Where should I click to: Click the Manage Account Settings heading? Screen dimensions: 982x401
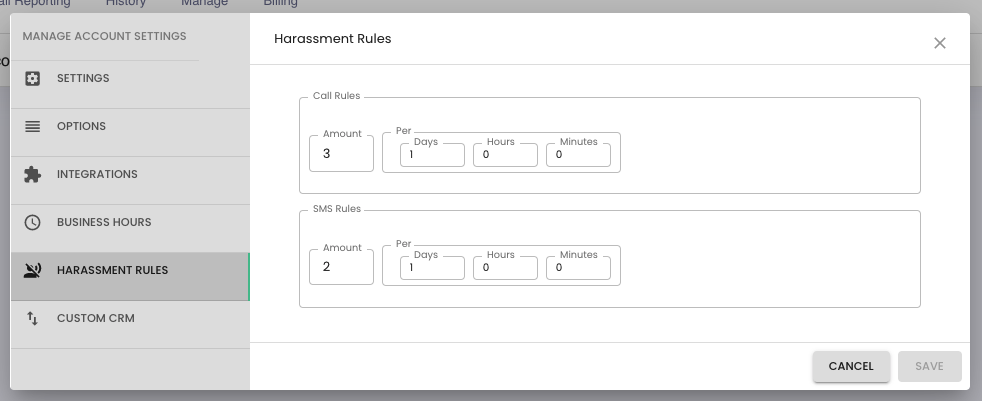point(105,36)
